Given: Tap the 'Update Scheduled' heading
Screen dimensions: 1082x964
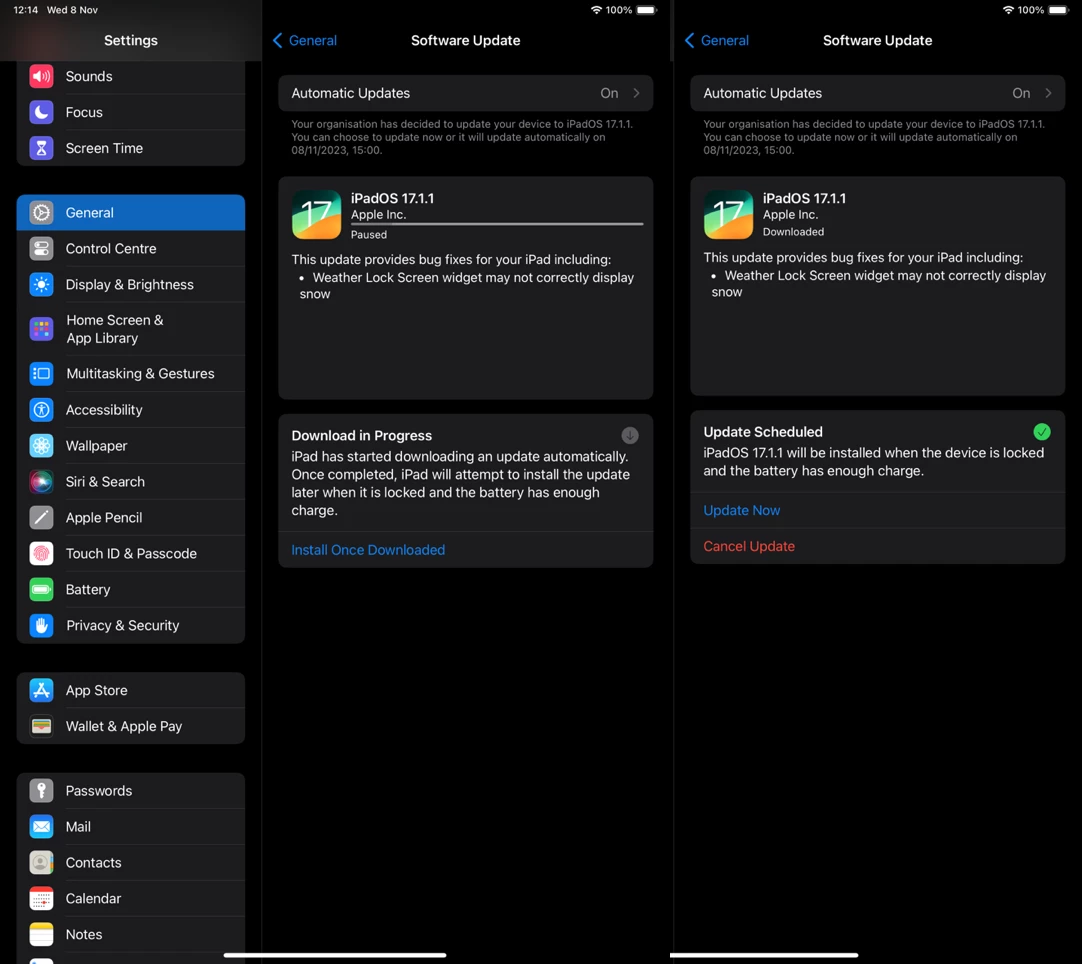Looking at the screenshot, I should (x=763, y=432).
